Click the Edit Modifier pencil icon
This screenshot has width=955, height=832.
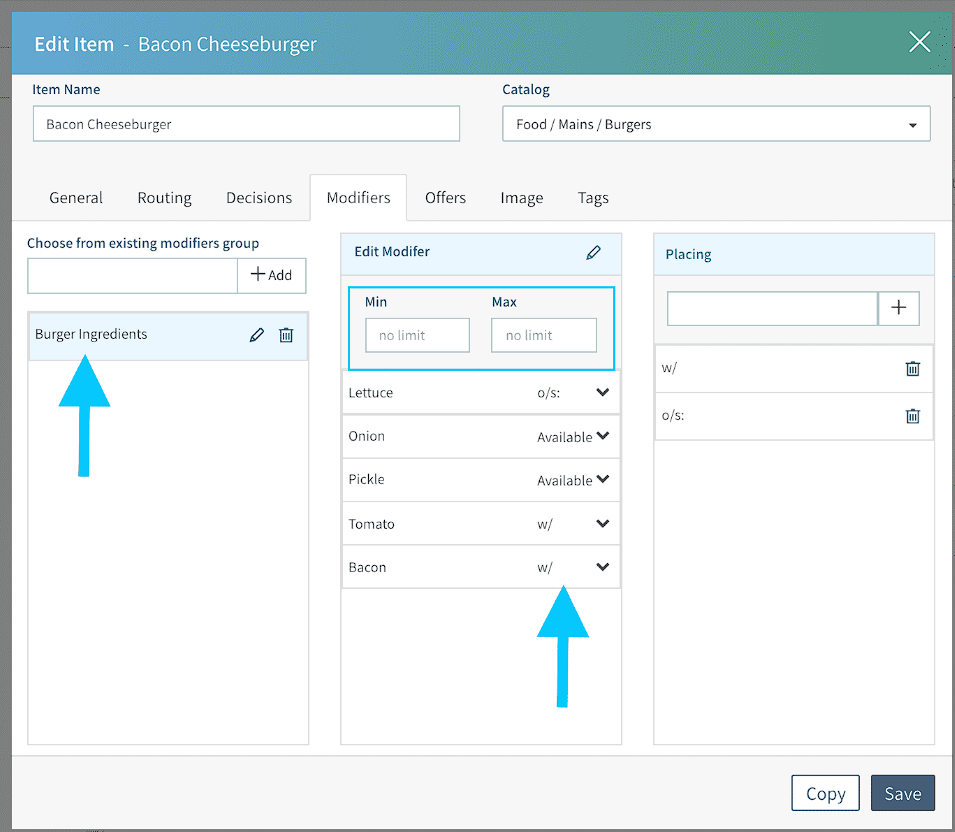(x=594, y=253)
